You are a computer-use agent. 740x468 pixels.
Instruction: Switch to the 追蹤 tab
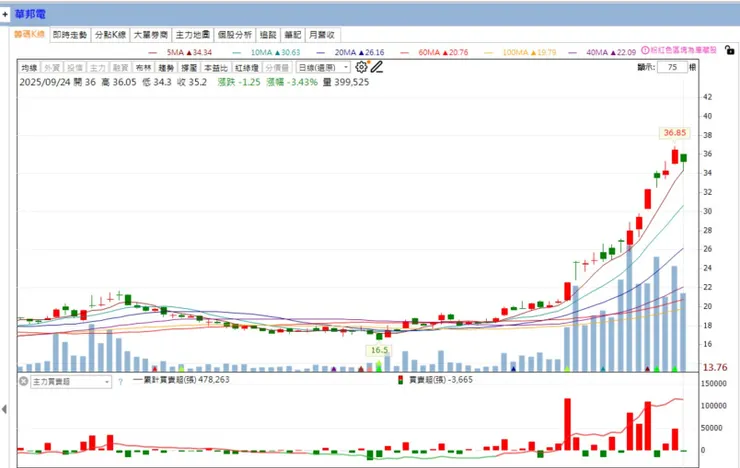[x=268, y=35]
